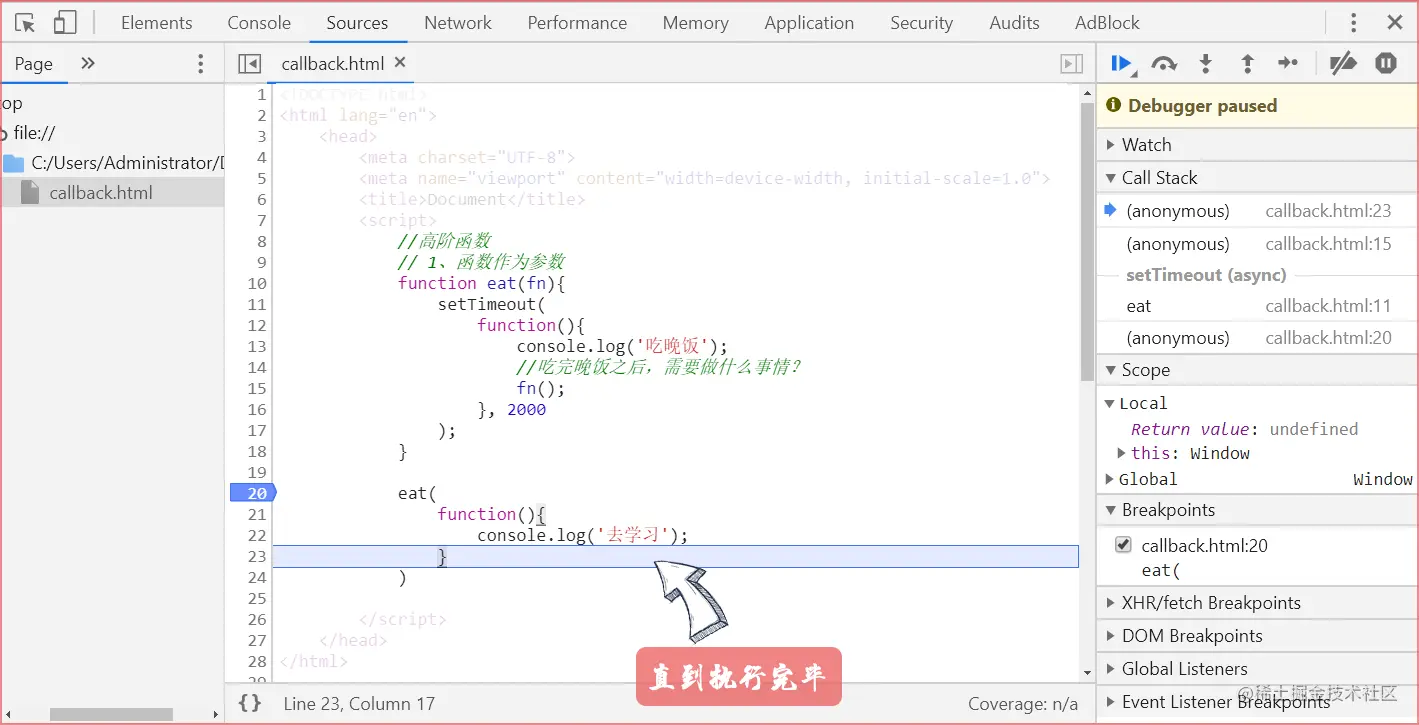Screen dimensions: 1419x725
Task: Collapse the Breakpoints section
Action: [1258, 510]
